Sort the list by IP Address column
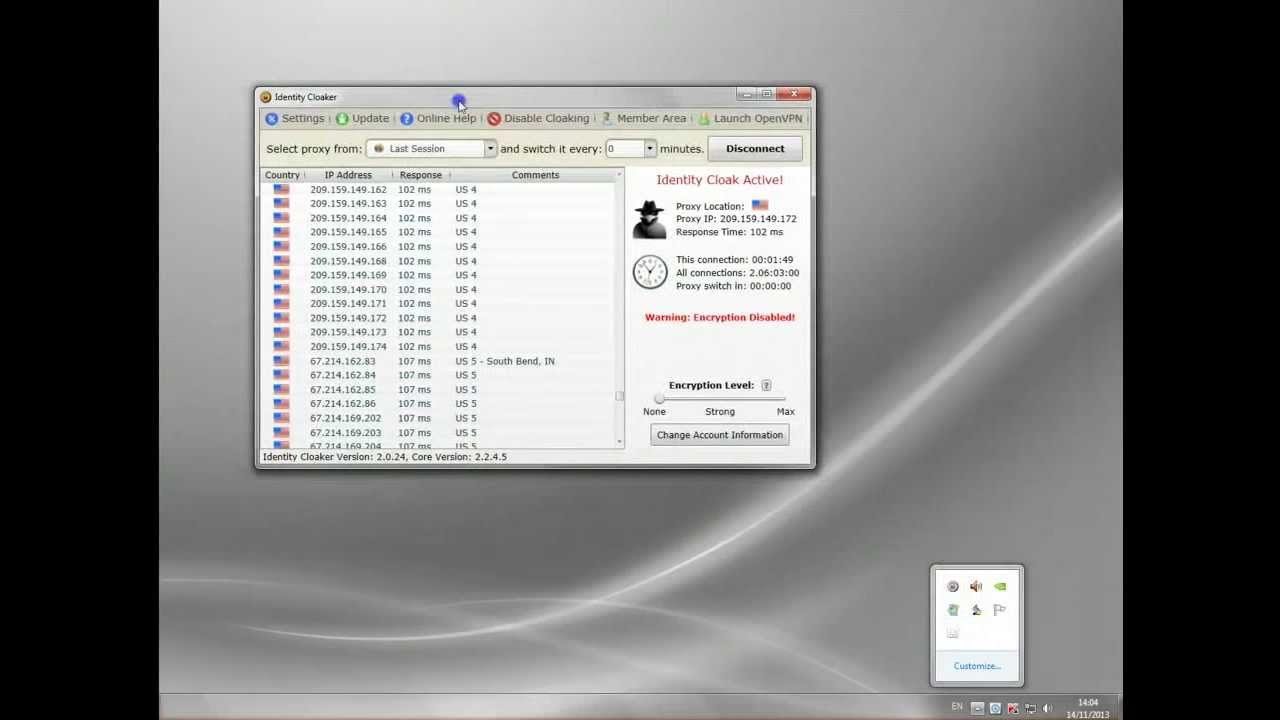Viewport: 1280px width, 720px height. click(x=347, y=175)
